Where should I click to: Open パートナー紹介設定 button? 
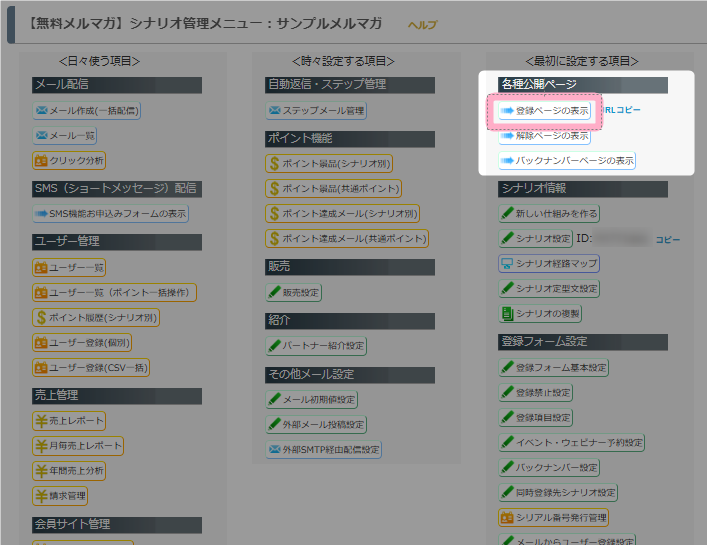316,346
